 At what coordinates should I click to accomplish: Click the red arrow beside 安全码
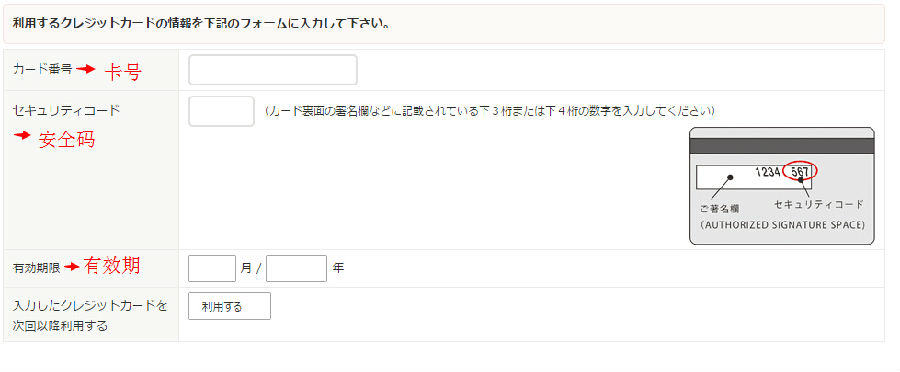pos(22,136)
